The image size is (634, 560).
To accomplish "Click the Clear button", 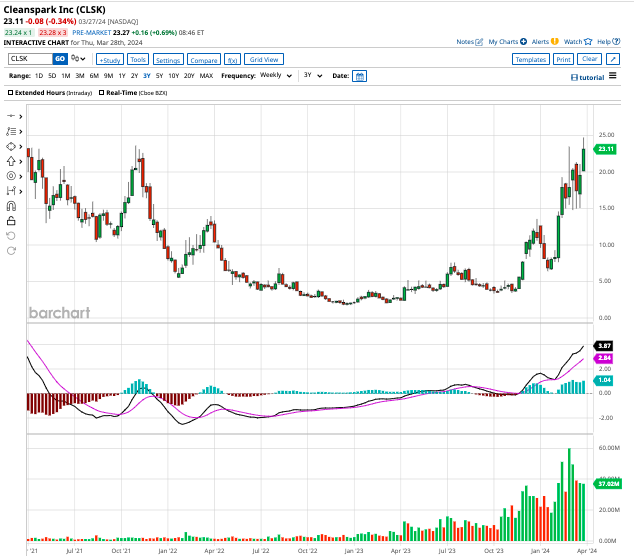I will 590,59.
